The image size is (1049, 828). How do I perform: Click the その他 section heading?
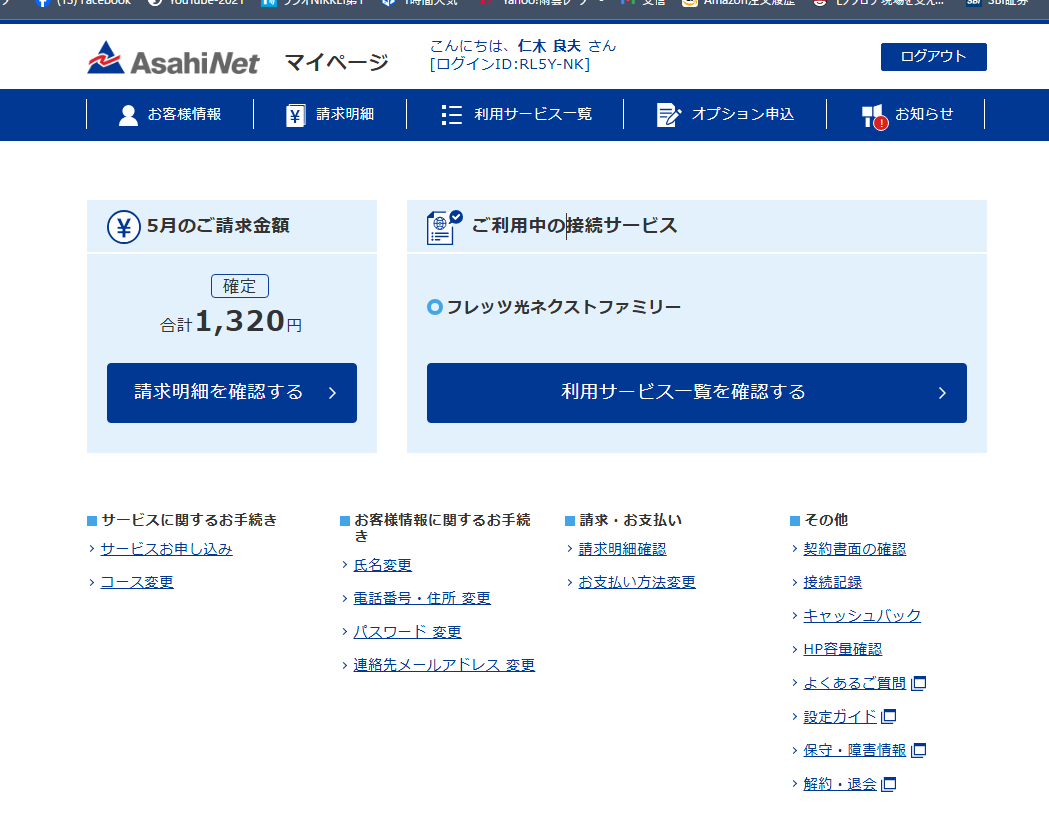[826, 520]
